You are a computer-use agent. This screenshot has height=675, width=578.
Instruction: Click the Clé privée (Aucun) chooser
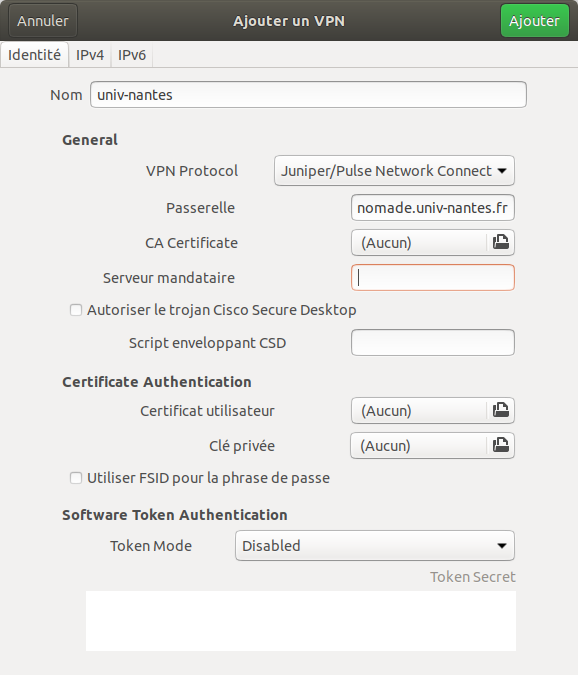[433, 445]
